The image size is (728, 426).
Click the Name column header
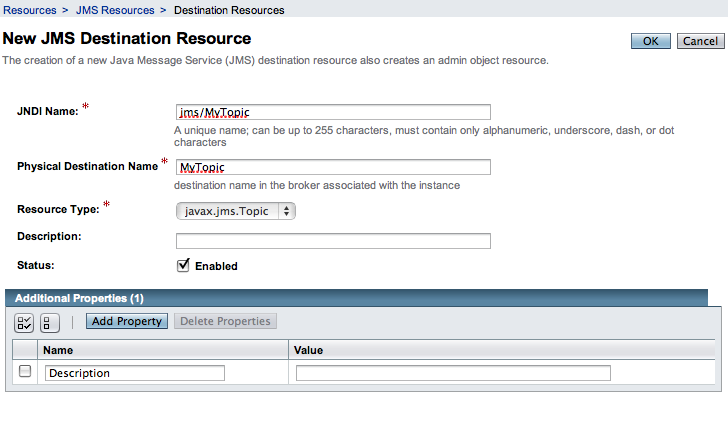(x=58, y=350)
